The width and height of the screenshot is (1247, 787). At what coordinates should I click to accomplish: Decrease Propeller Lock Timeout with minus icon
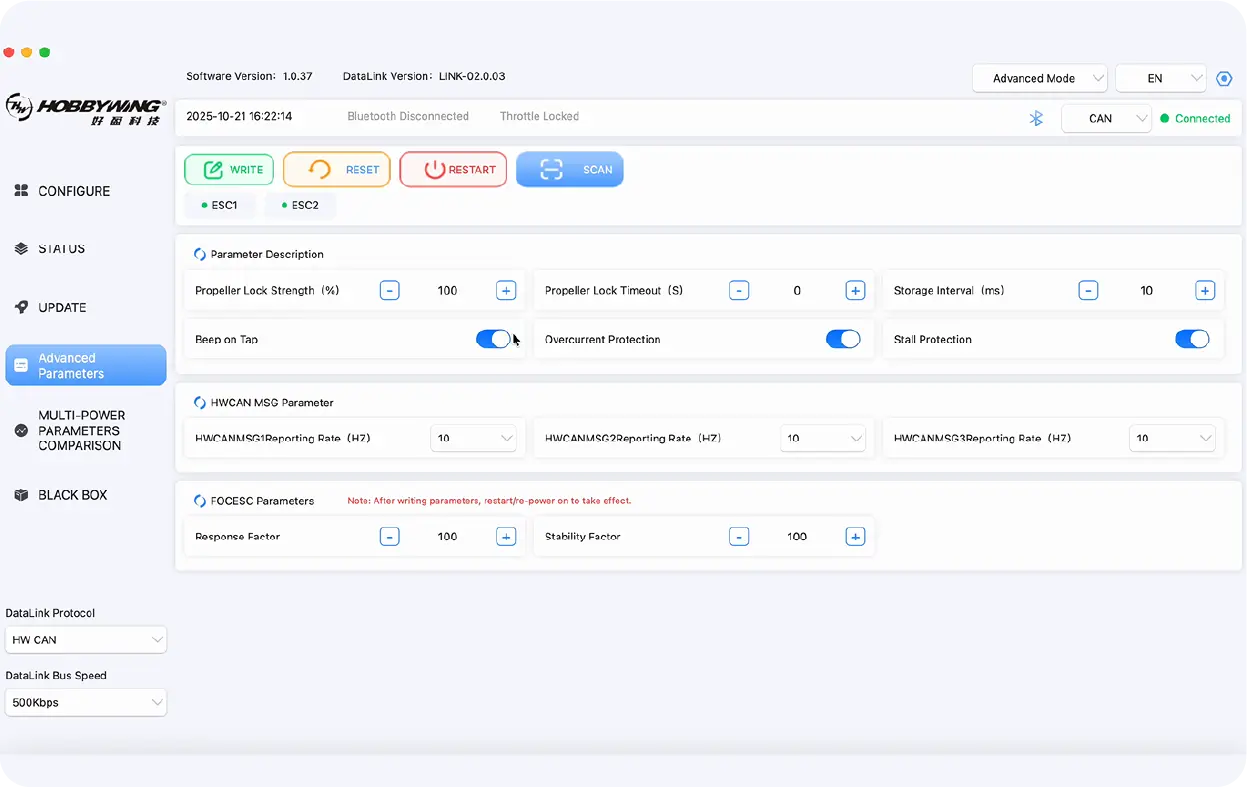[738, 291]
